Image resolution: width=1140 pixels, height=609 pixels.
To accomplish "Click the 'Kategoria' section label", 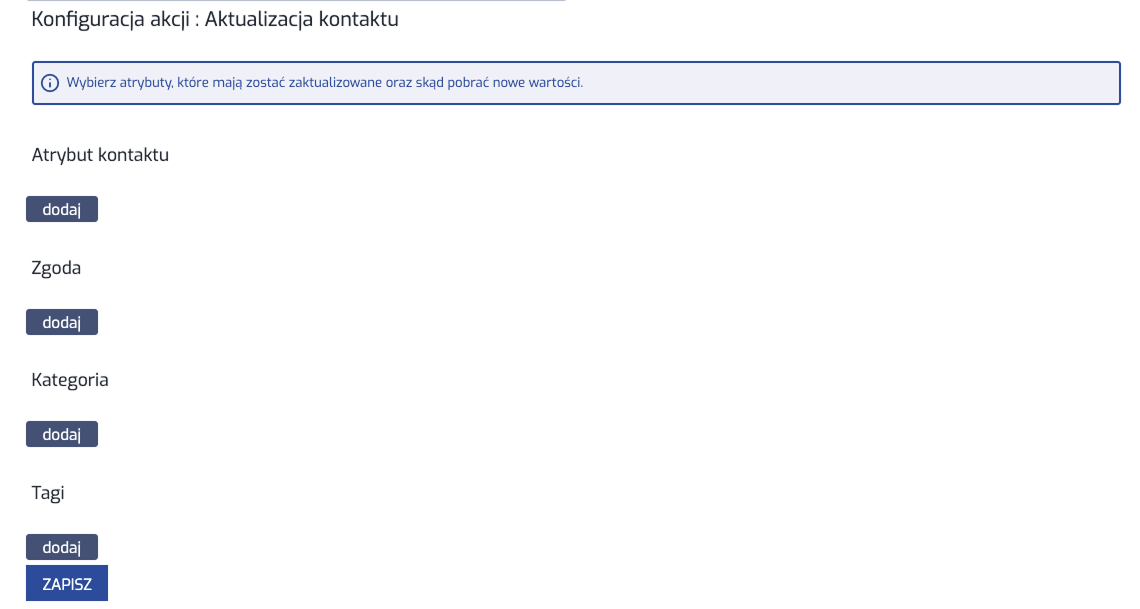I will (x=70, y=380).
